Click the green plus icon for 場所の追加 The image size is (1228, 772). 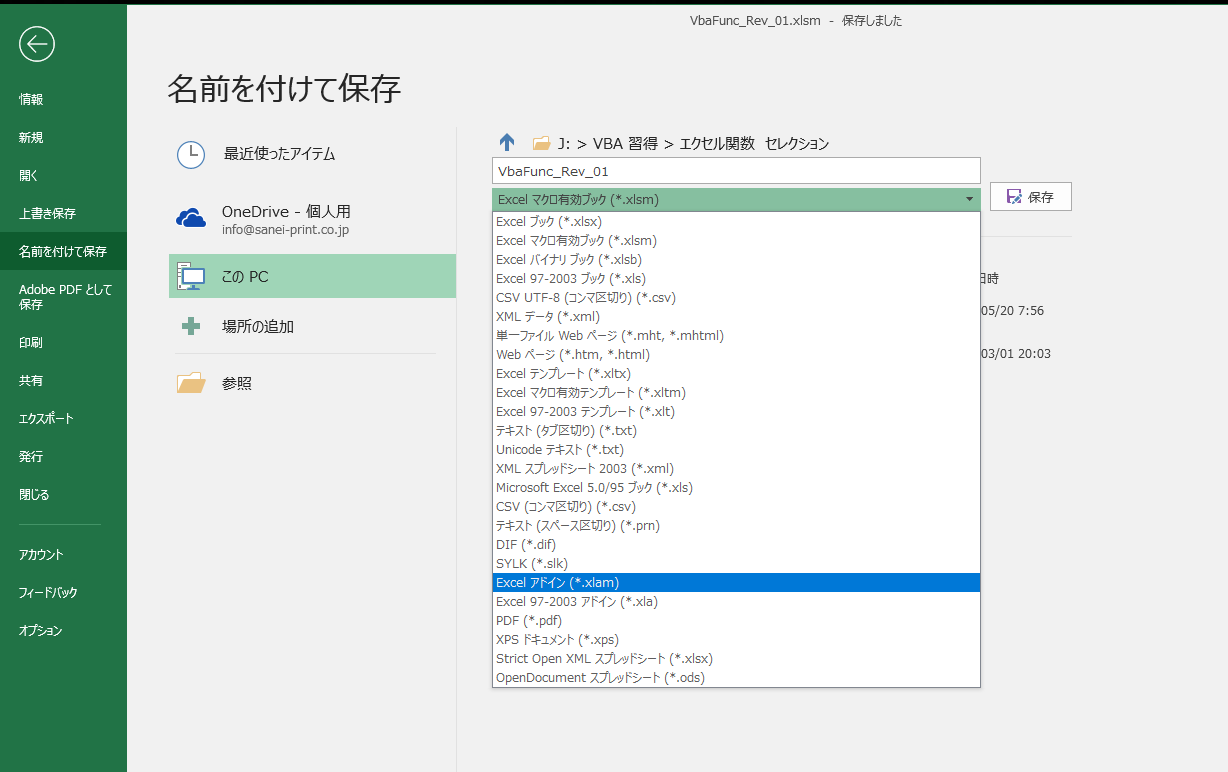click(191, 326)
